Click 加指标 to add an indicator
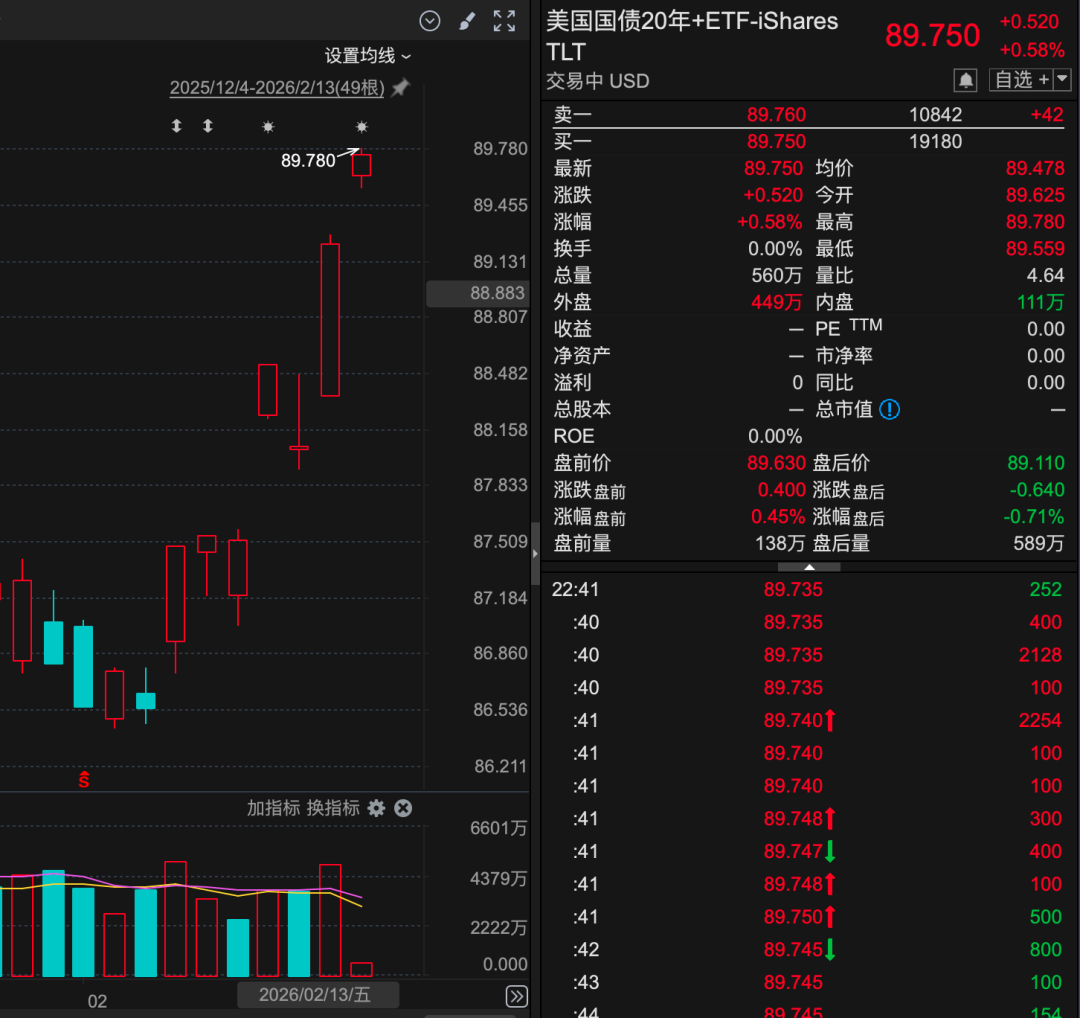Image resolution: width=1080 pixels, height=1018 pixels. tap(273, 808)
